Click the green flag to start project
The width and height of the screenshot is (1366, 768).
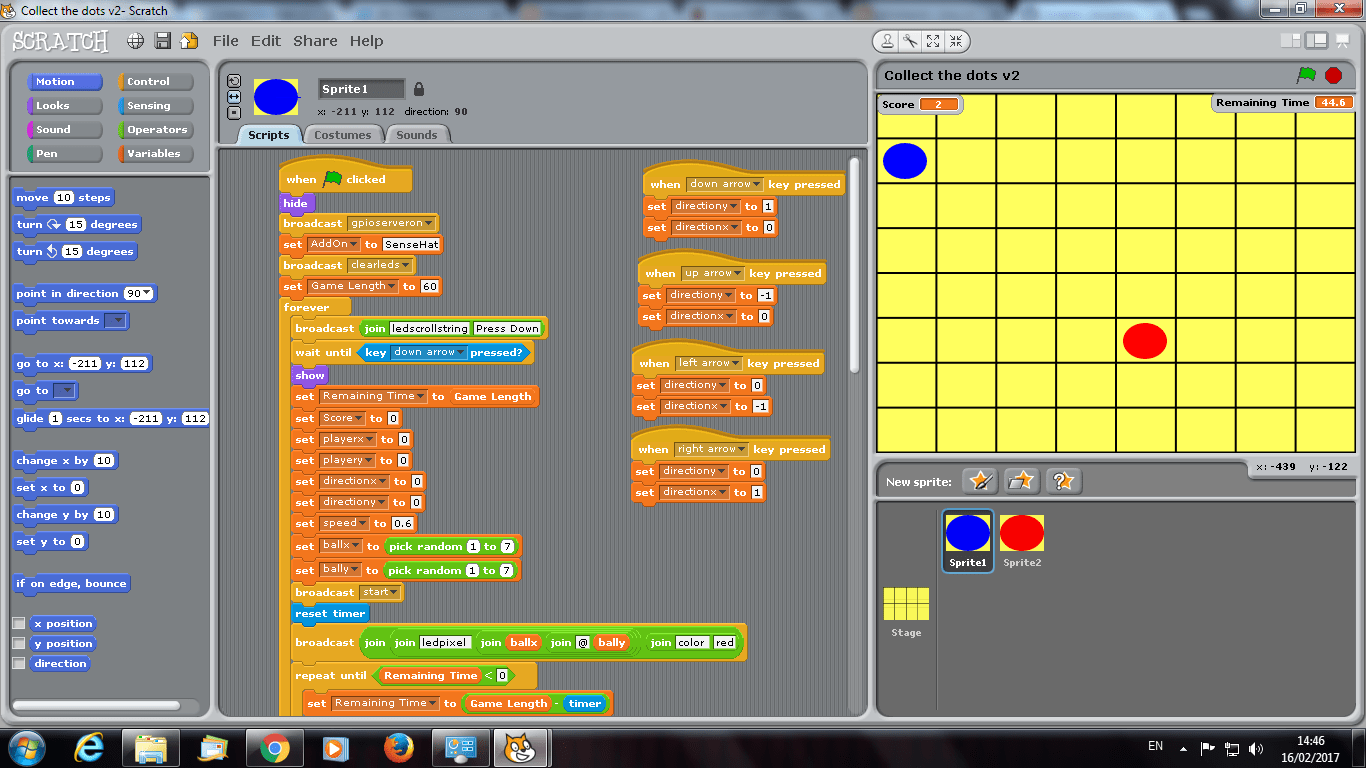coord(1306,75)
